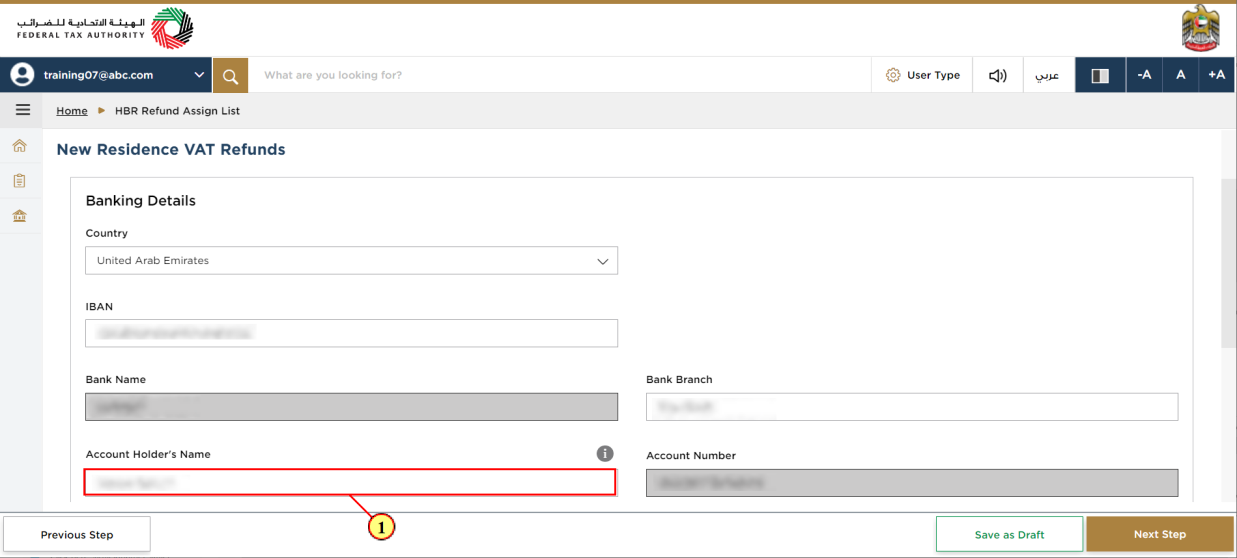Click the search magnifier icon
Image resolution: width=1237 pixels, height=558 pixels.
(230, 75)
